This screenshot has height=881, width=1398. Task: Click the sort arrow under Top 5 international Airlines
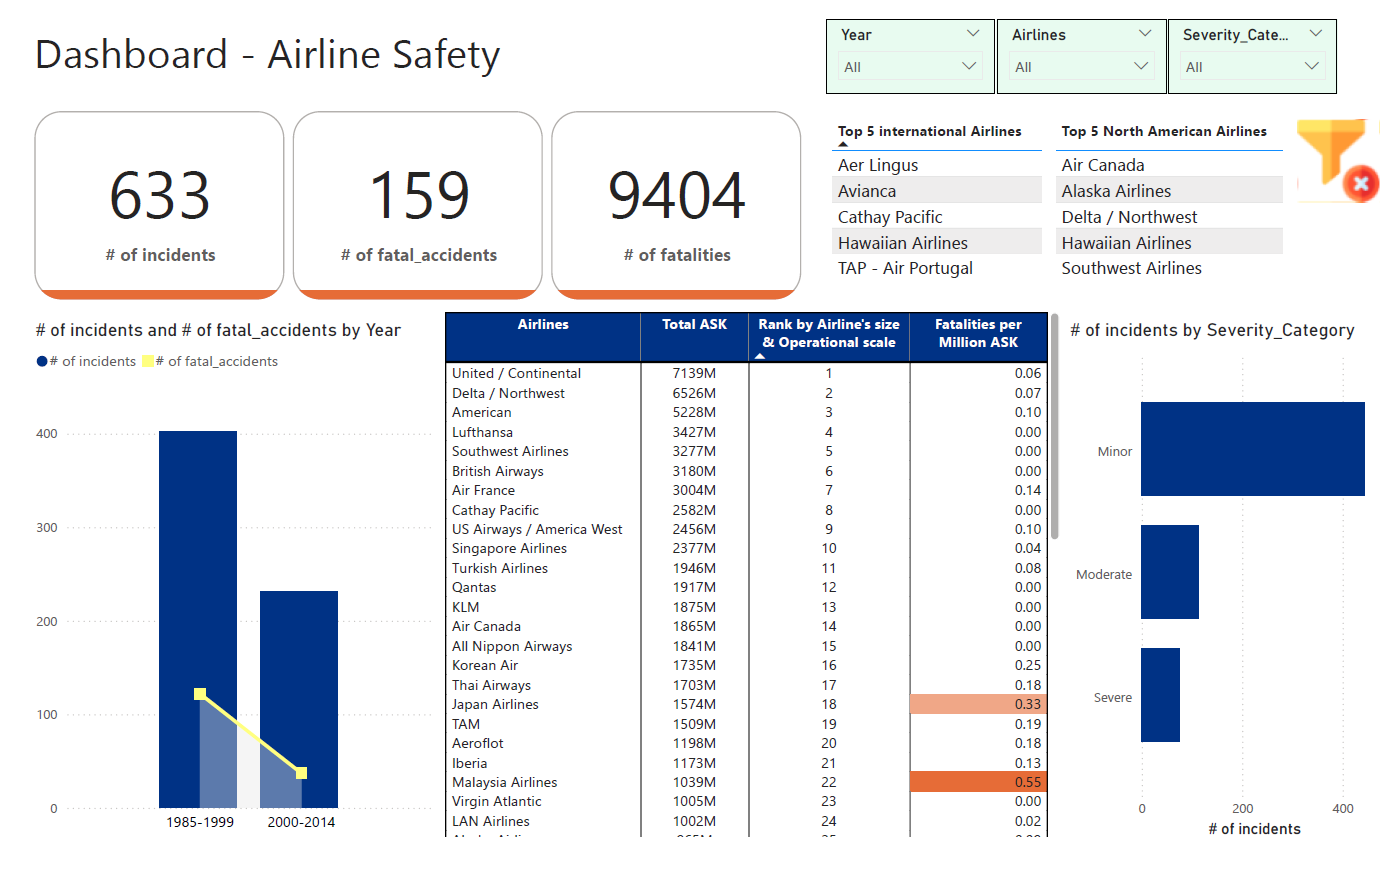pyautogui.click(x=843, y=145)
